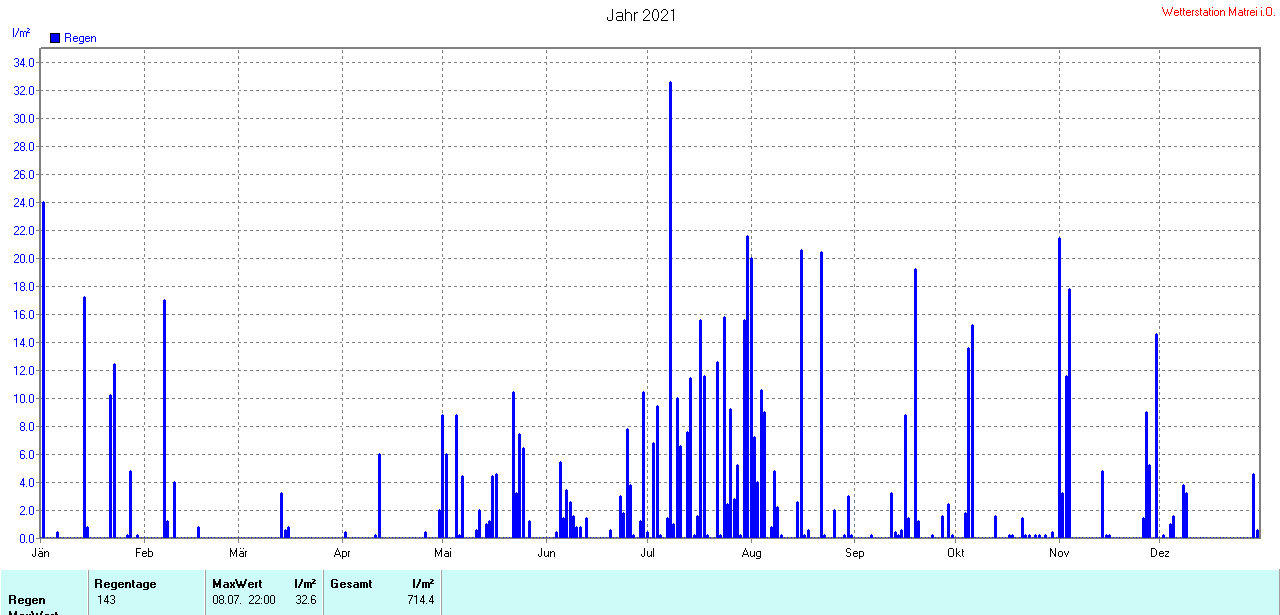This screenshot has height=615, width=1280.
Task: Select the Okt month label on axis
Action: coord(956,552)
